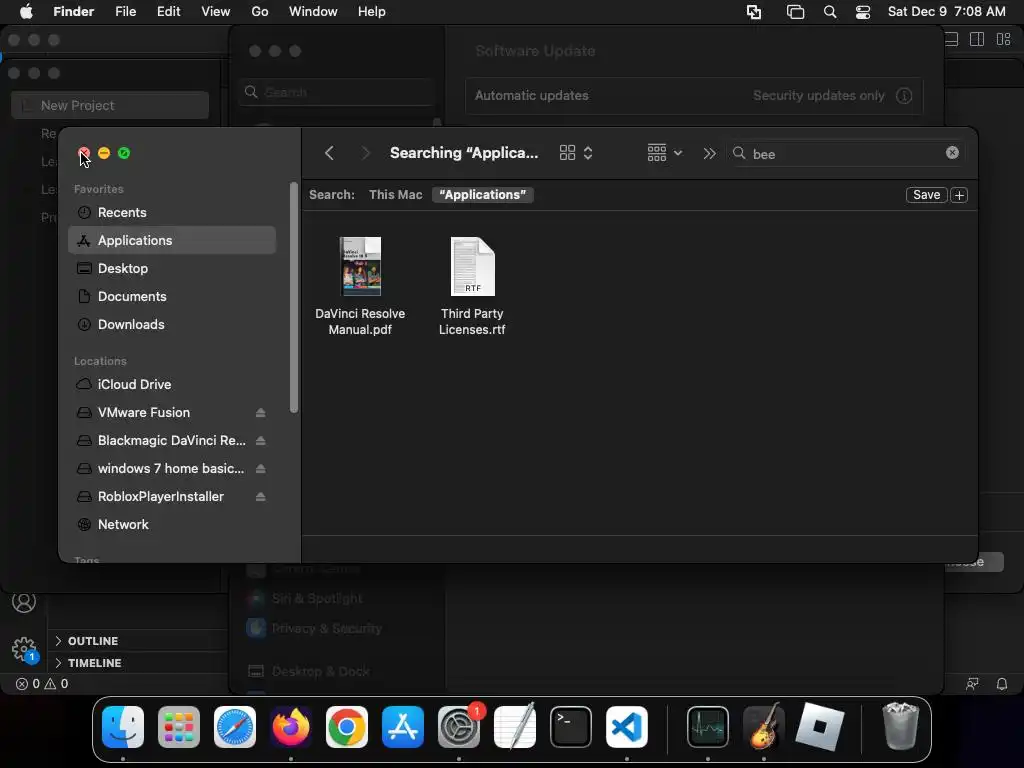Select DaVinci Resolve Manual.pdf thumbnail

tap(360, 266)
